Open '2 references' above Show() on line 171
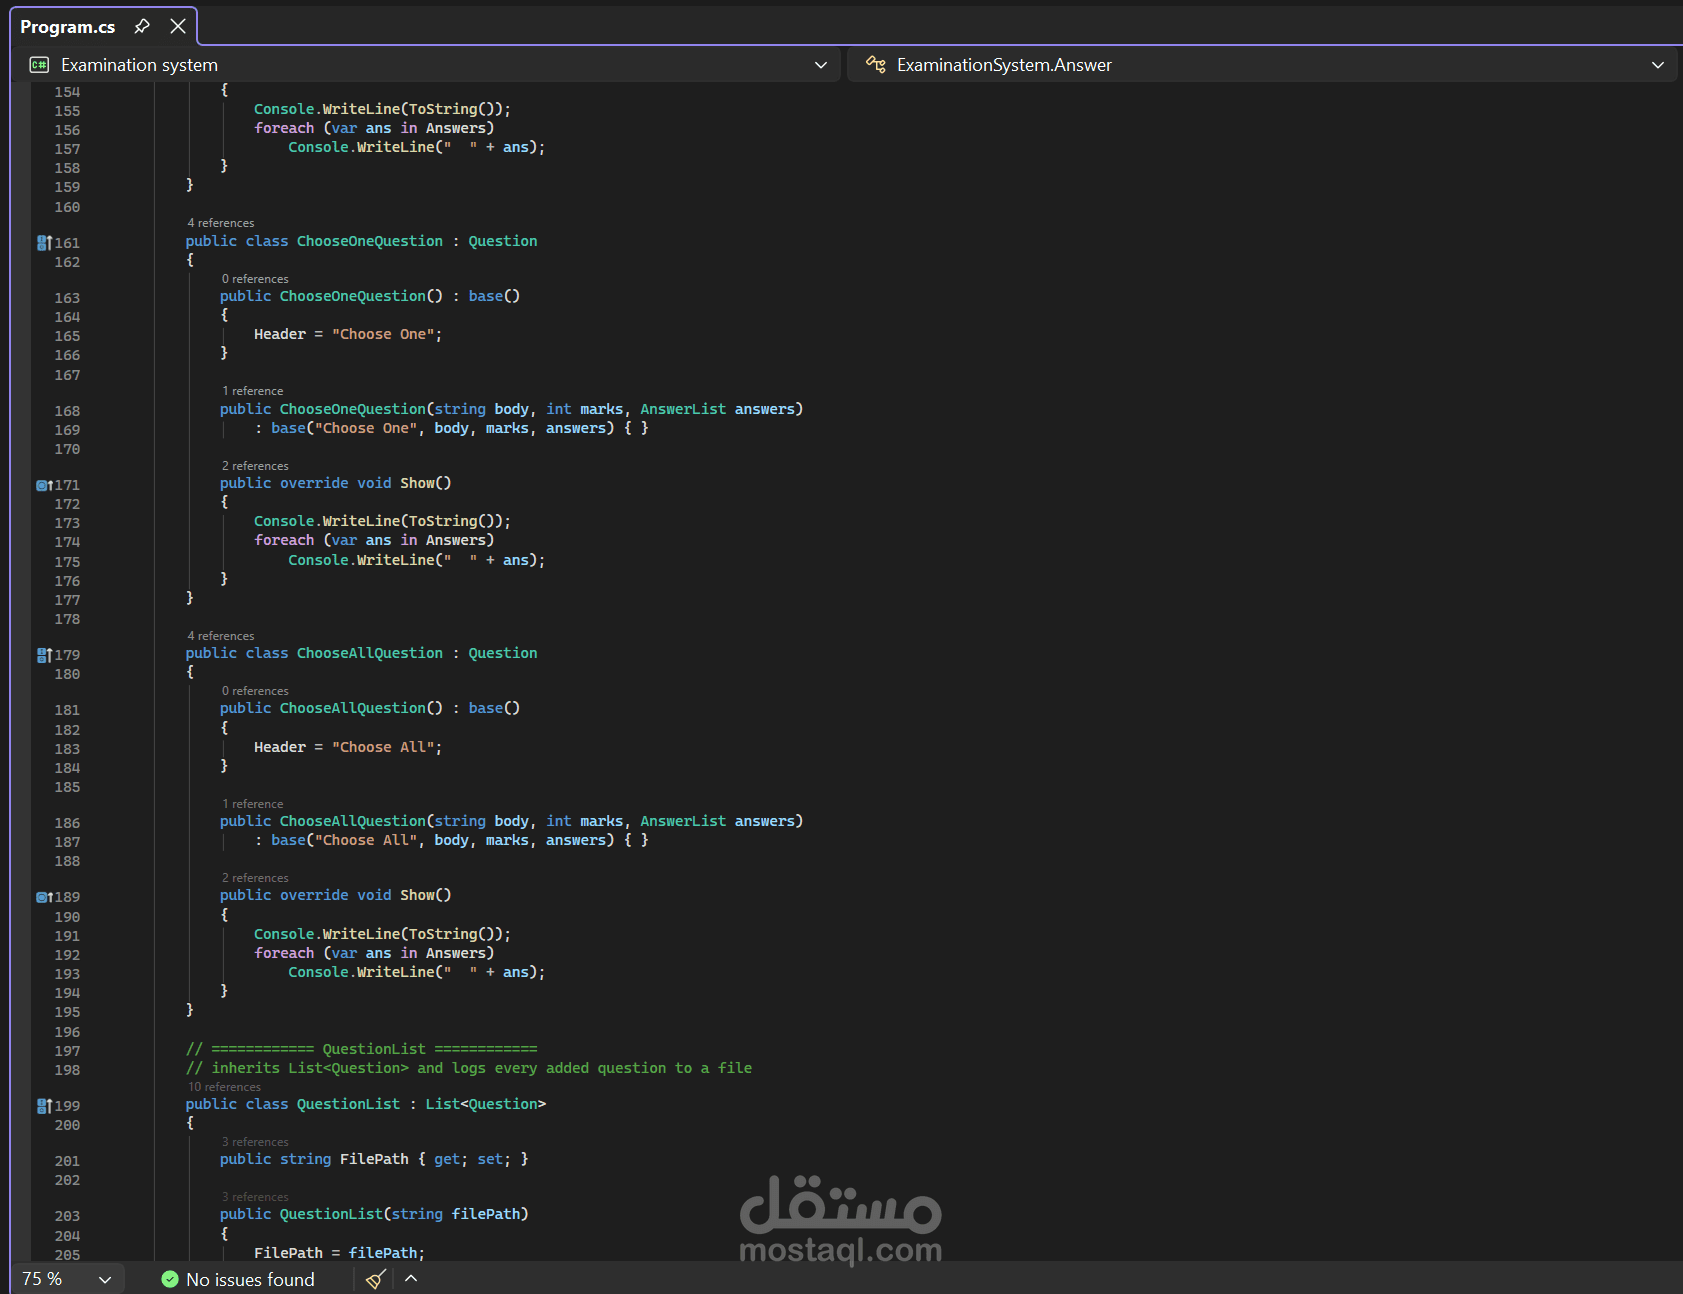Image resolution: width=1683 pixels, height=1294 pixels. pyautogui.click(x=255, y=466)
